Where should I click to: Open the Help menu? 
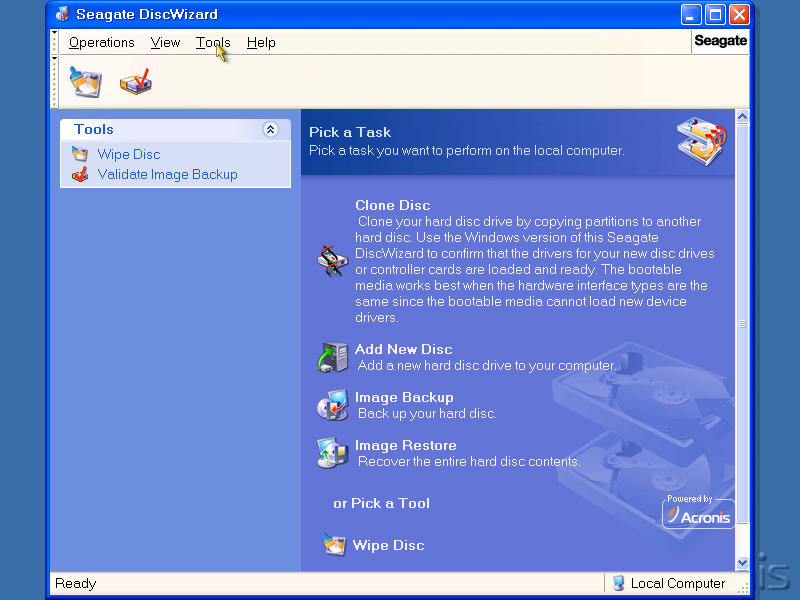coord(261,42)
